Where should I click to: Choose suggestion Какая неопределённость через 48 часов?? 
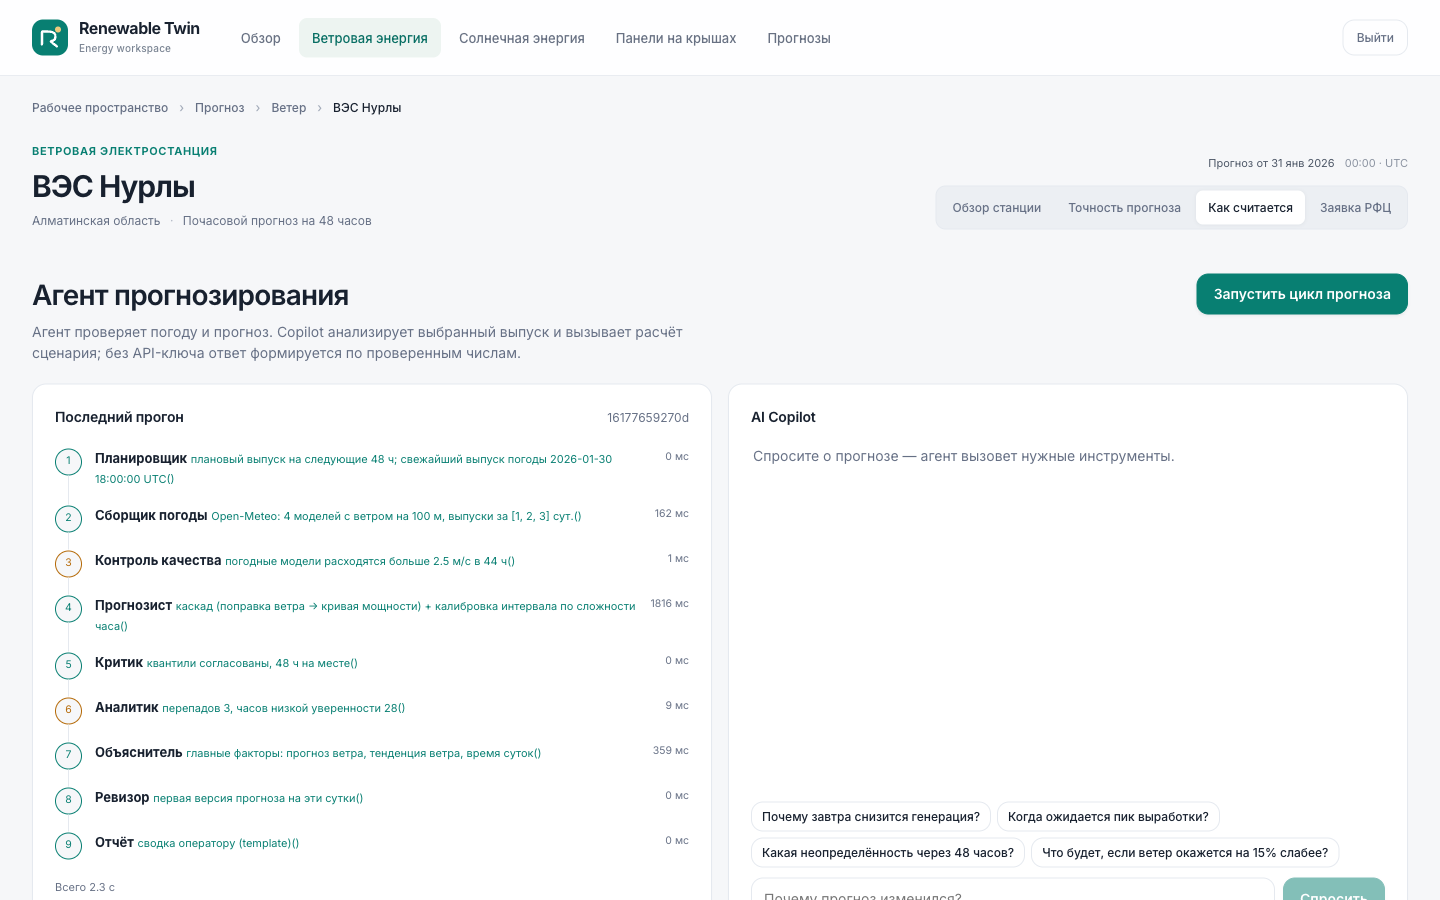[x=888, y=853]
